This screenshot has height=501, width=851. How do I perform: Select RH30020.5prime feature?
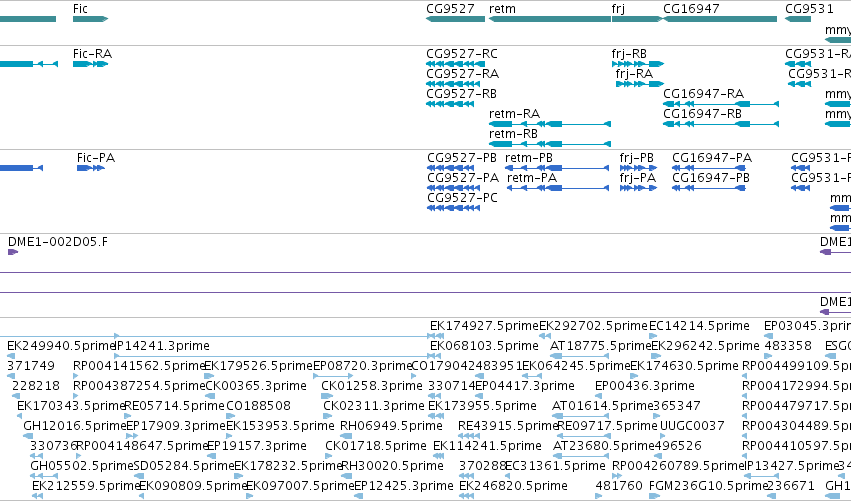[x=392, y=467]
